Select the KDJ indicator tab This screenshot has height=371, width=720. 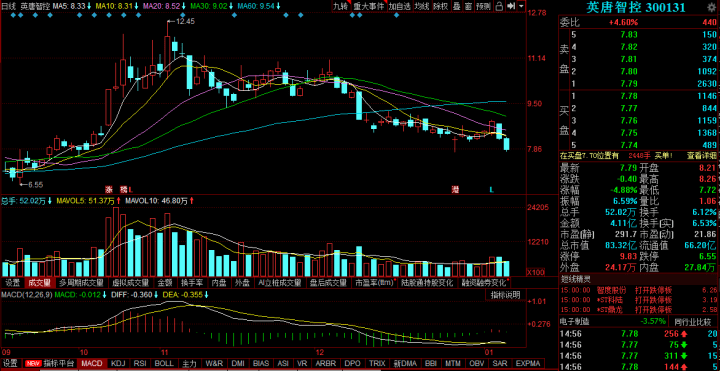118,363
